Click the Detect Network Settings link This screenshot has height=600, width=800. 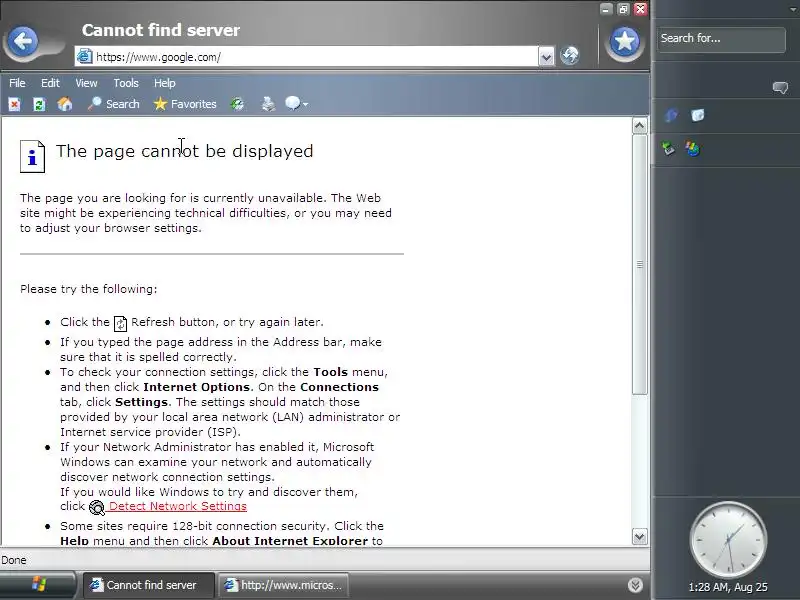click(x=178, y=506)
